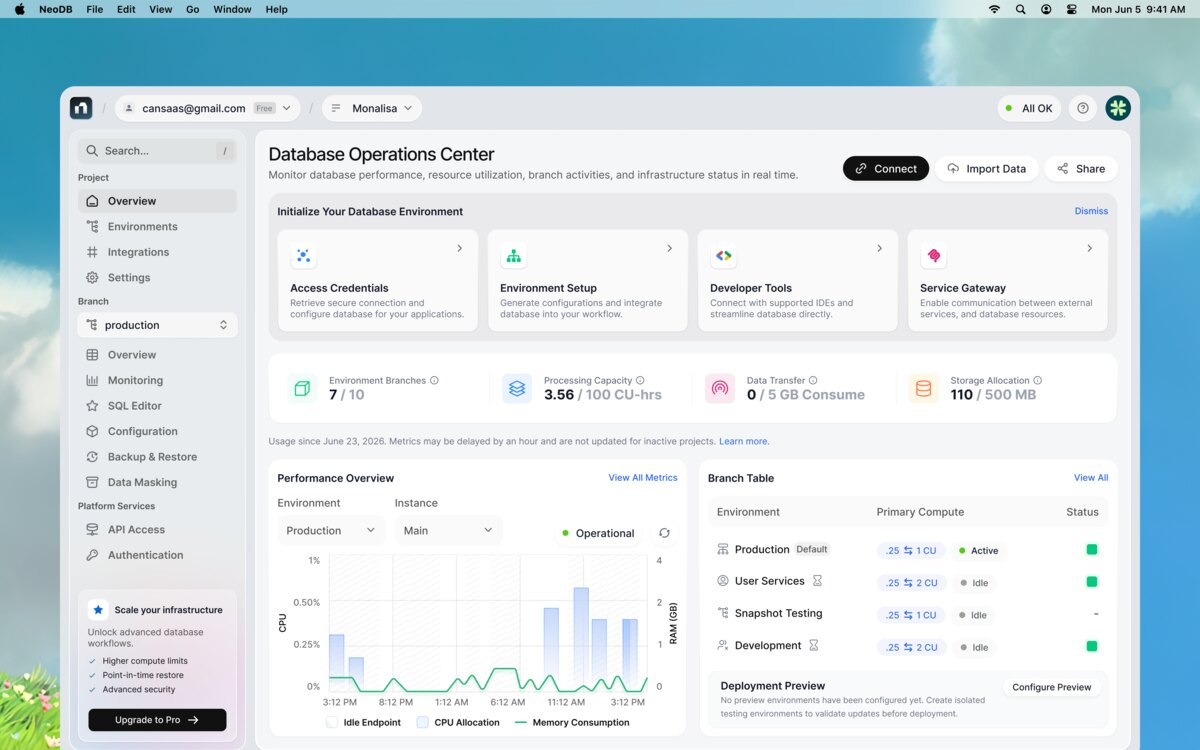
Task: Open the Apple menu
Action: coord(19,9)
